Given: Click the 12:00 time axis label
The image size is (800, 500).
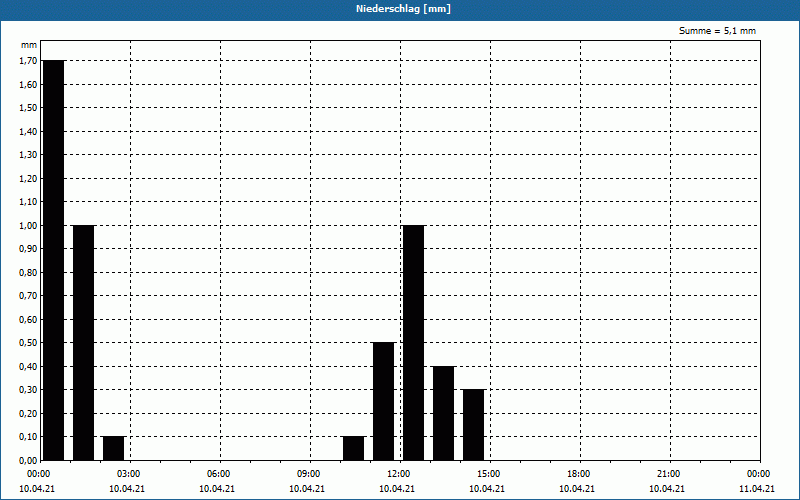Looking at the screenshot, I should click(x=398, y=474).
